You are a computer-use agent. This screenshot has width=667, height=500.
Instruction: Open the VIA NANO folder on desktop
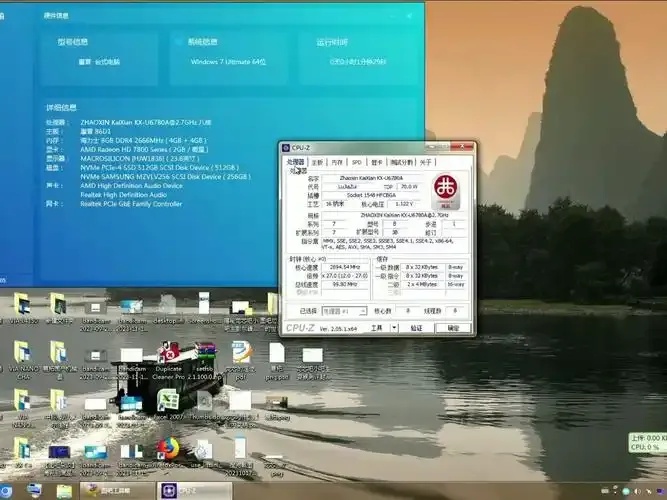[22, 360]
